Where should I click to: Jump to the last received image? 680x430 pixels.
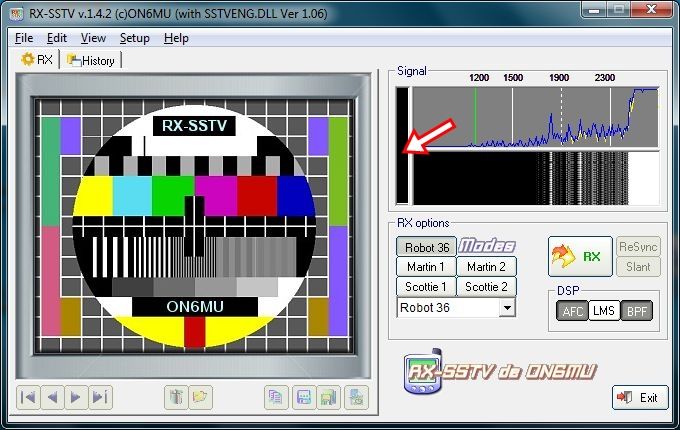click(101, 397)
